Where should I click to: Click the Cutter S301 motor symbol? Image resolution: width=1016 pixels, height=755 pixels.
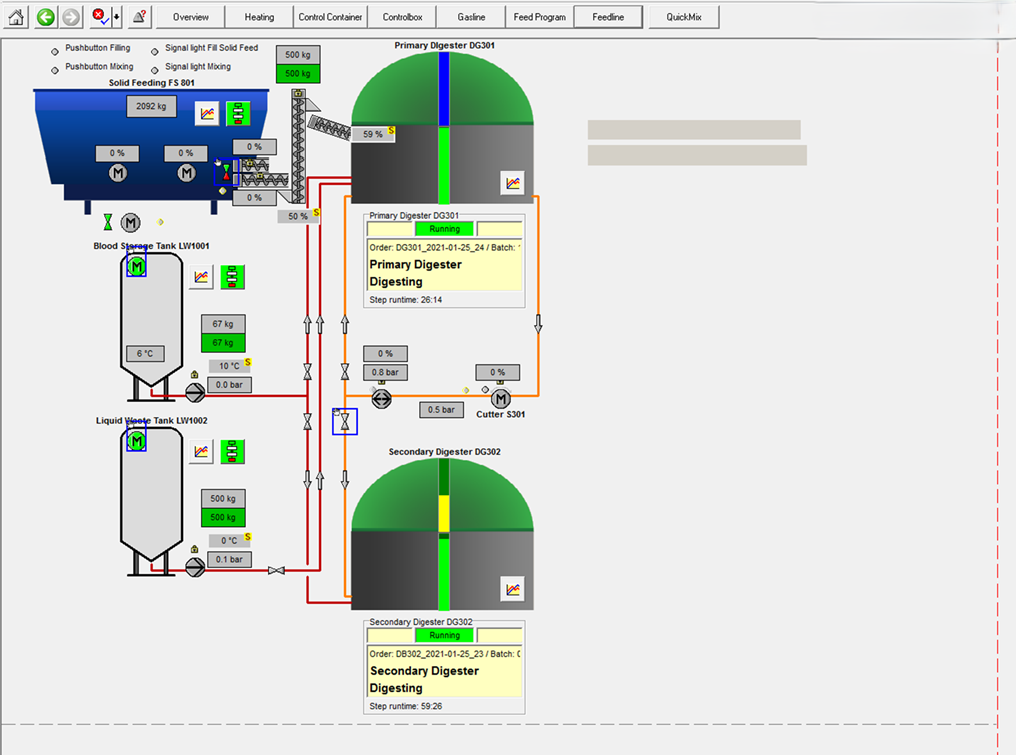coord(501,399)
